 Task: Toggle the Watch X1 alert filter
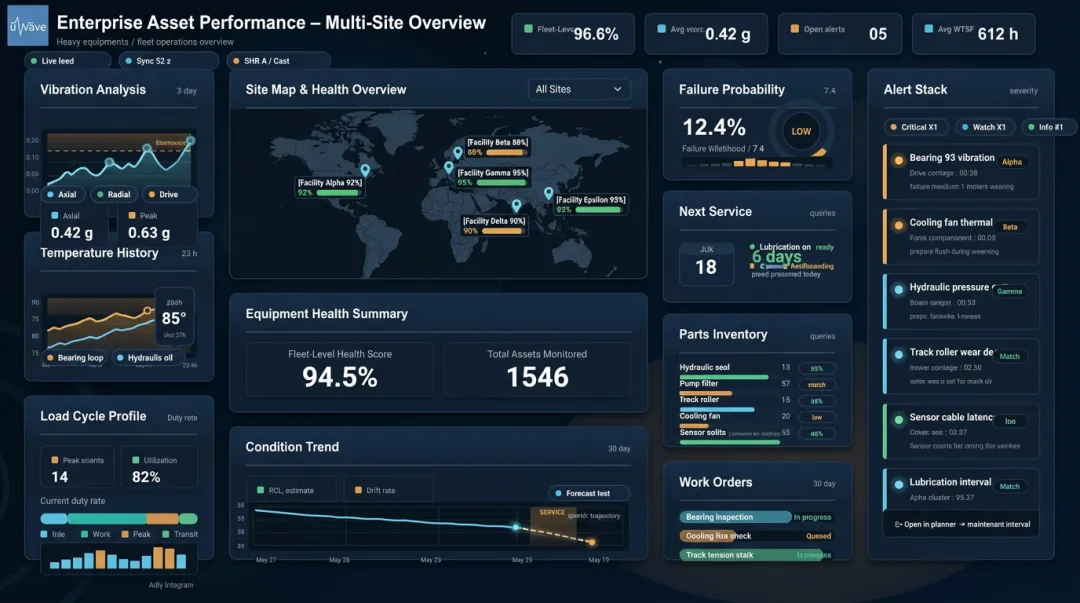[x=984, y=127]
